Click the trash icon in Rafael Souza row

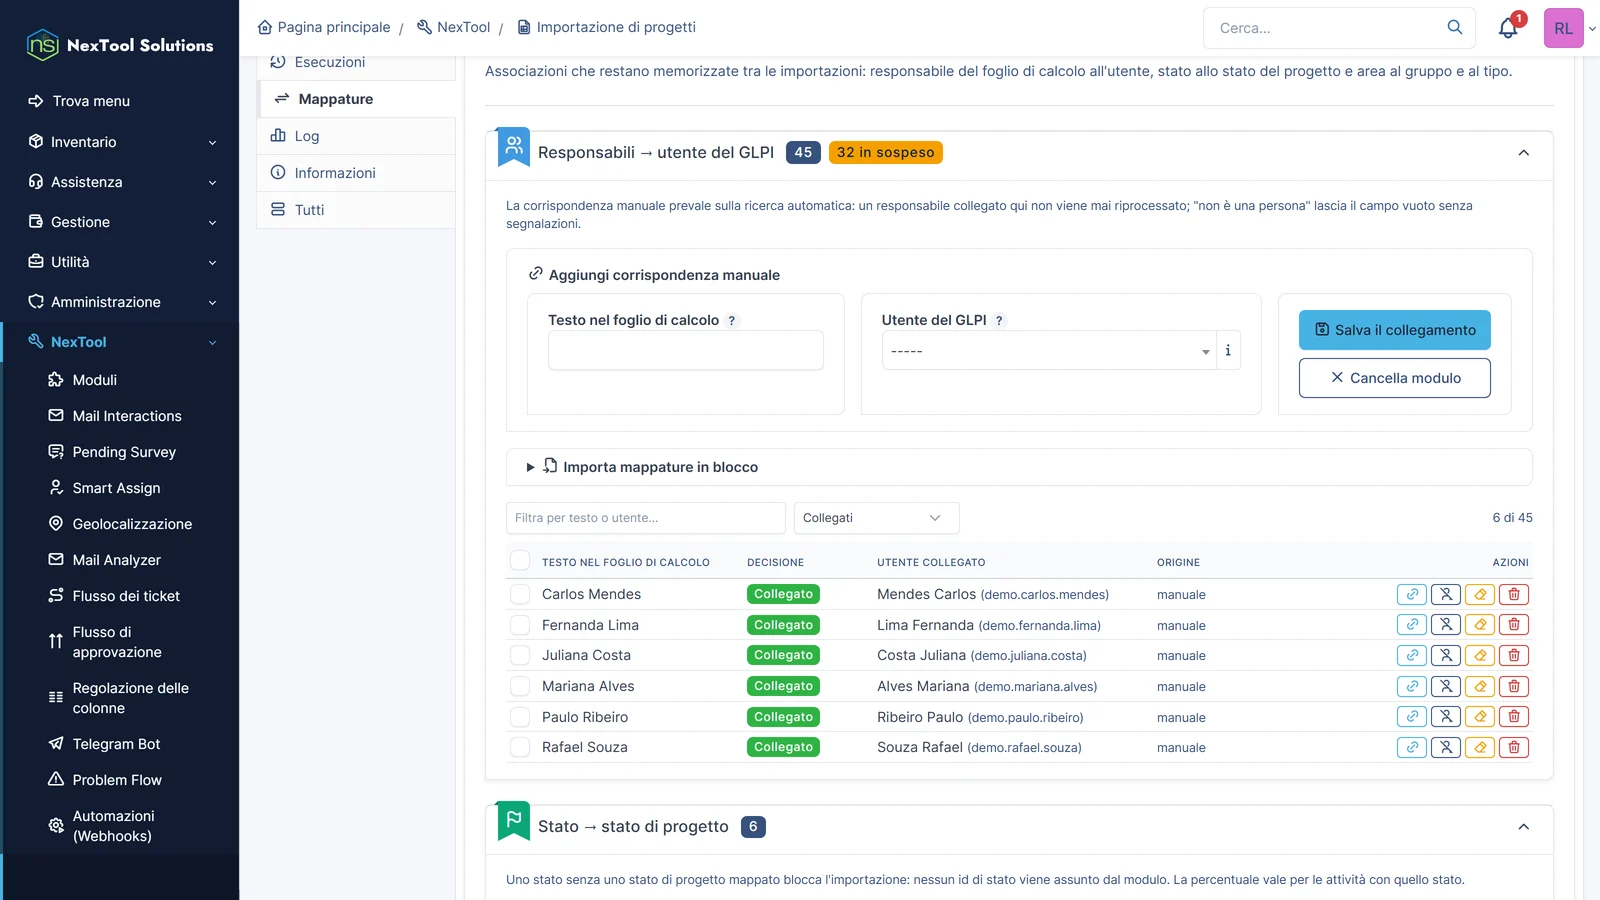1514,747
